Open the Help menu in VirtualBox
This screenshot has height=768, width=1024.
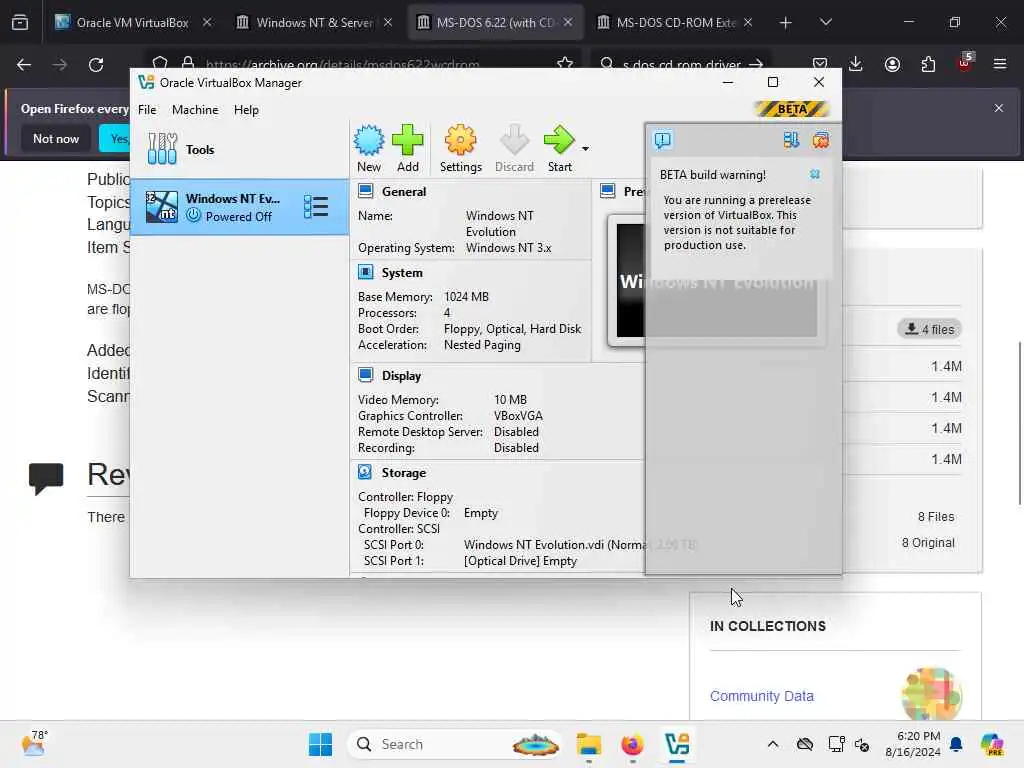246,110
